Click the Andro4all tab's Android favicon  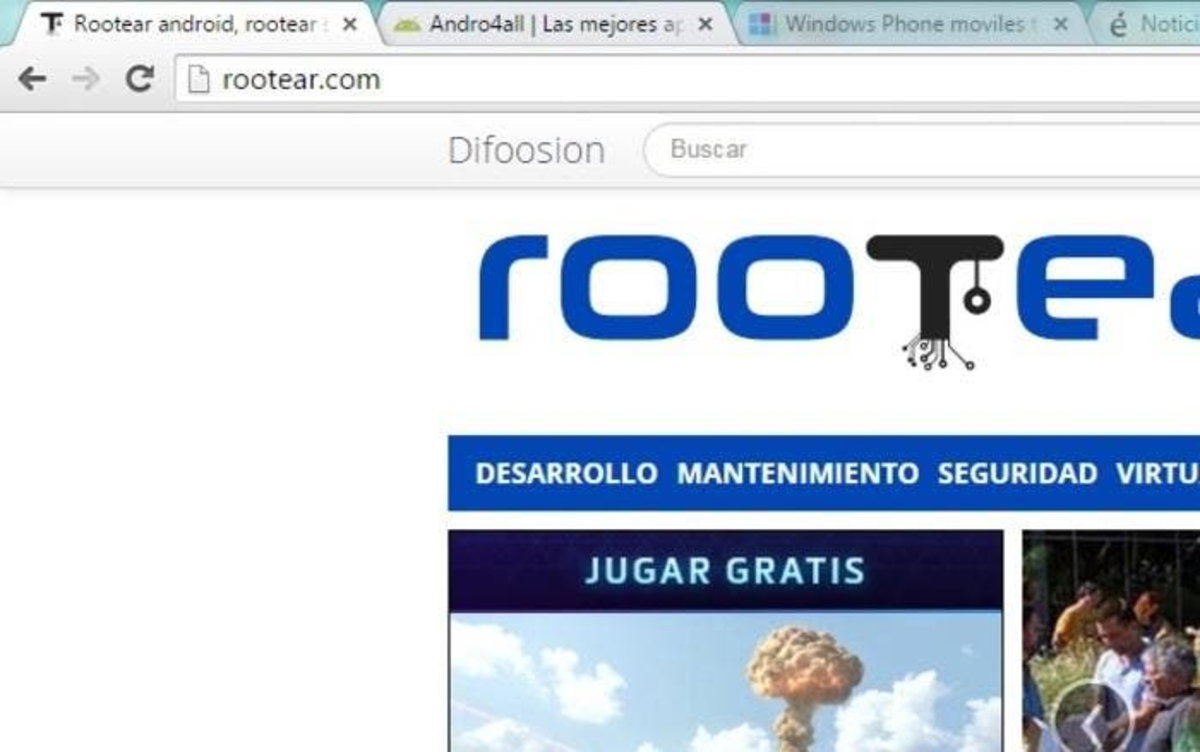tap(407, 25)
